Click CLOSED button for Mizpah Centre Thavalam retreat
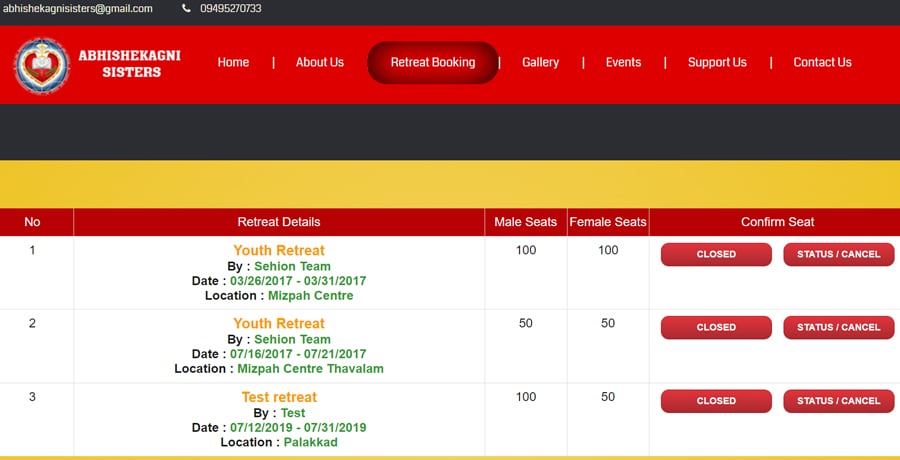The image size is (900, 460). point(716,328)
